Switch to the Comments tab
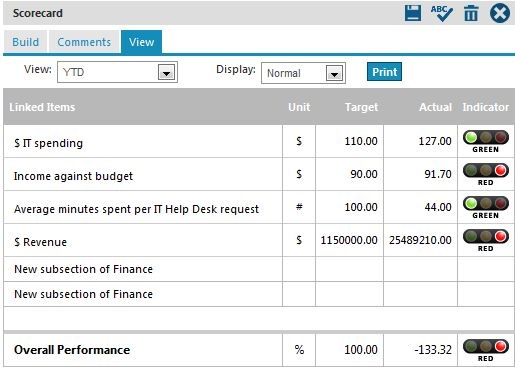515x367 pixels. 84,42
